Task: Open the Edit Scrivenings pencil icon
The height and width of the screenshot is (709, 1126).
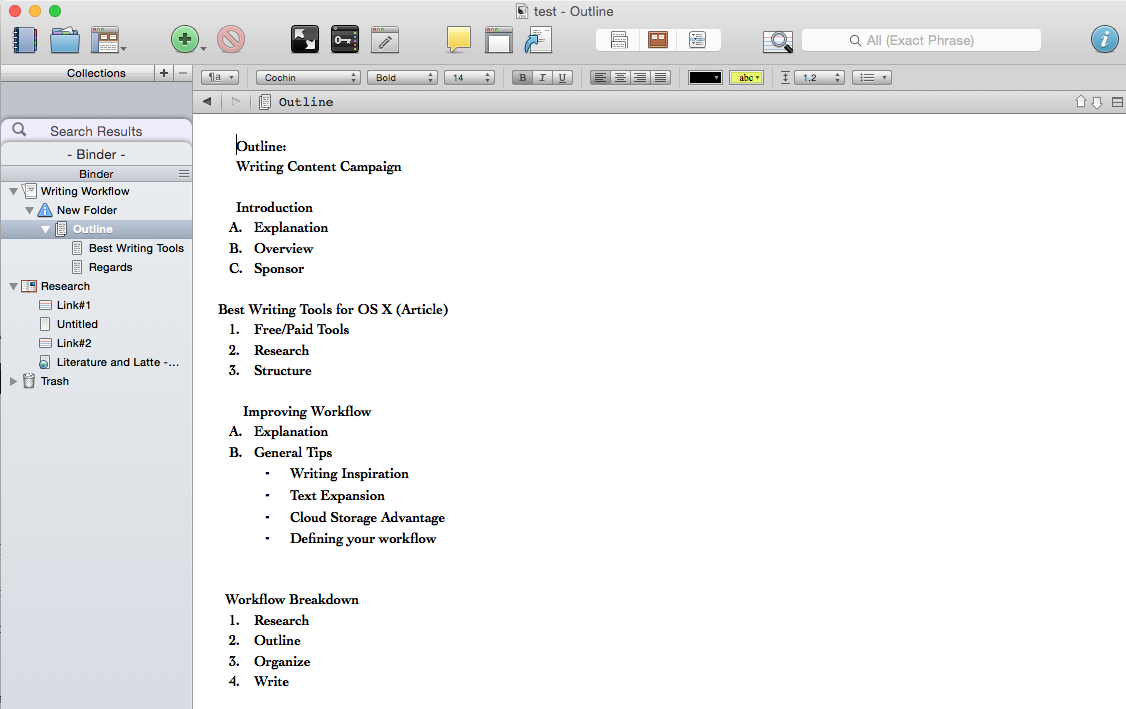Action: coord(385,40)
